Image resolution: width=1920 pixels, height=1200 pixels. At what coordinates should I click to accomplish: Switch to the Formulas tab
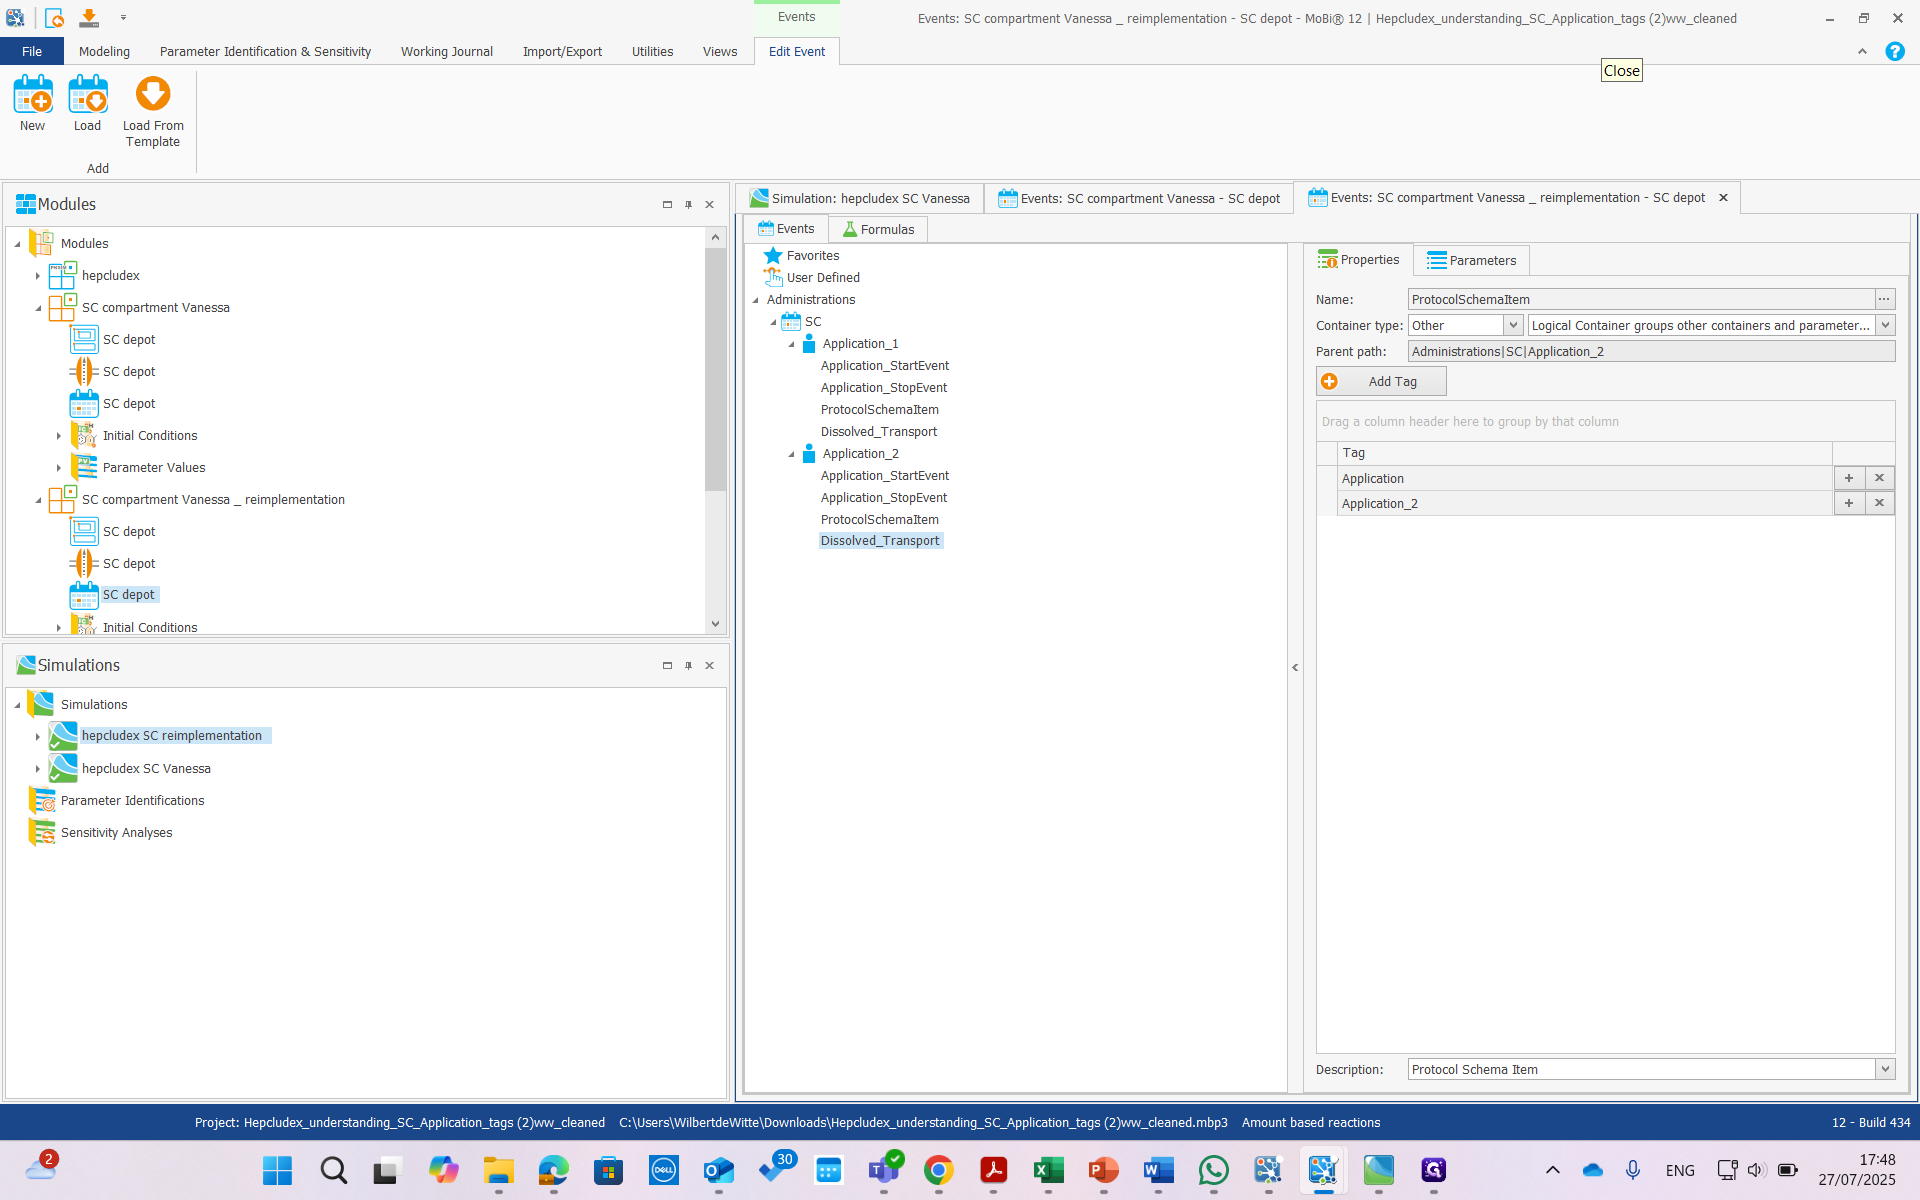[878, 229]
